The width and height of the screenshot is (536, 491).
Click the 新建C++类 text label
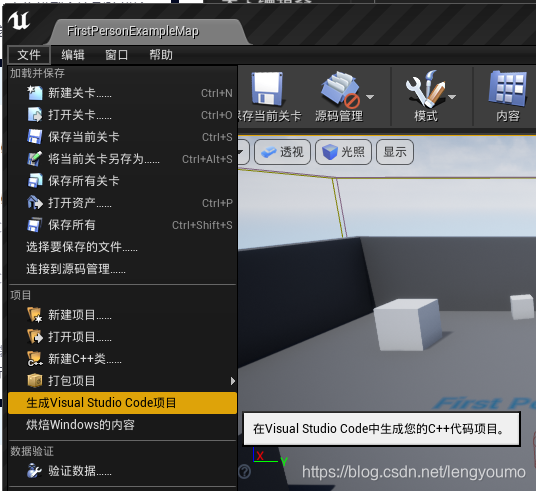pyautogui.click(x=85, y=359)
